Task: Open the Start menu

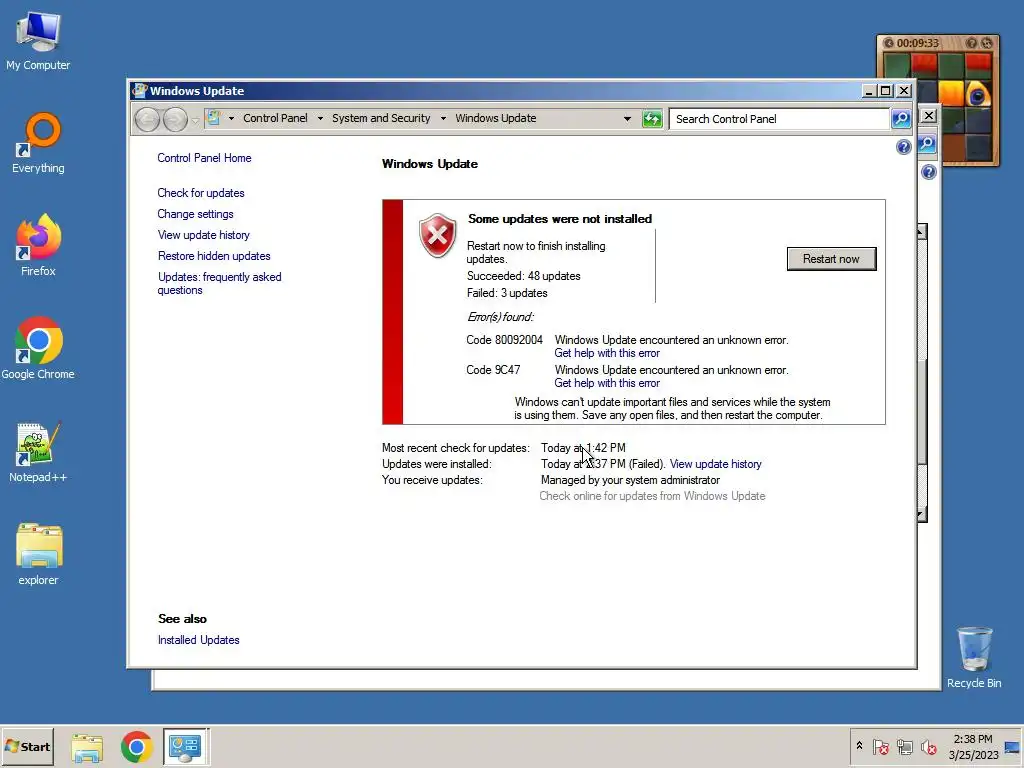Action: (x=27, y=746)
